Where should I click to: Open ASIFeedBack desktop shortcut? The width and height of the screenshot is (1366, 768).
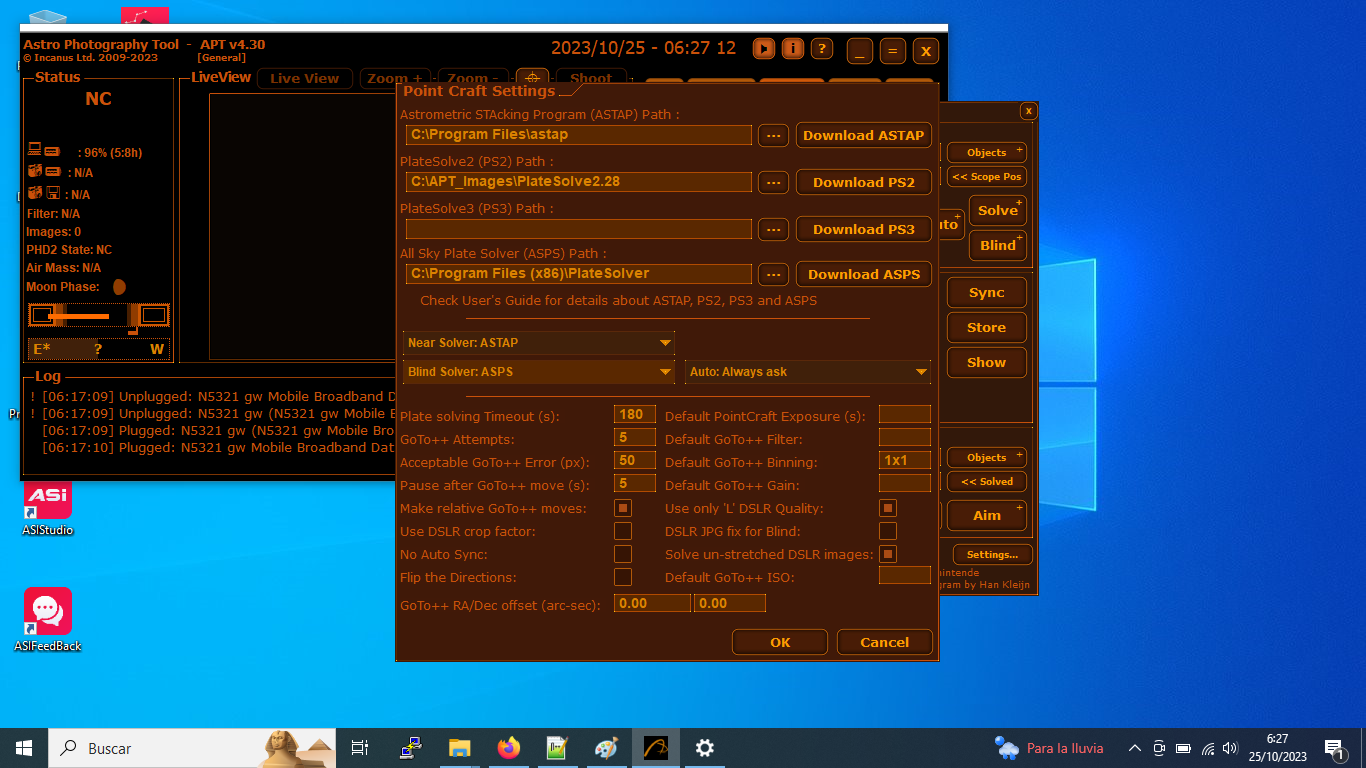coord(47,620)
